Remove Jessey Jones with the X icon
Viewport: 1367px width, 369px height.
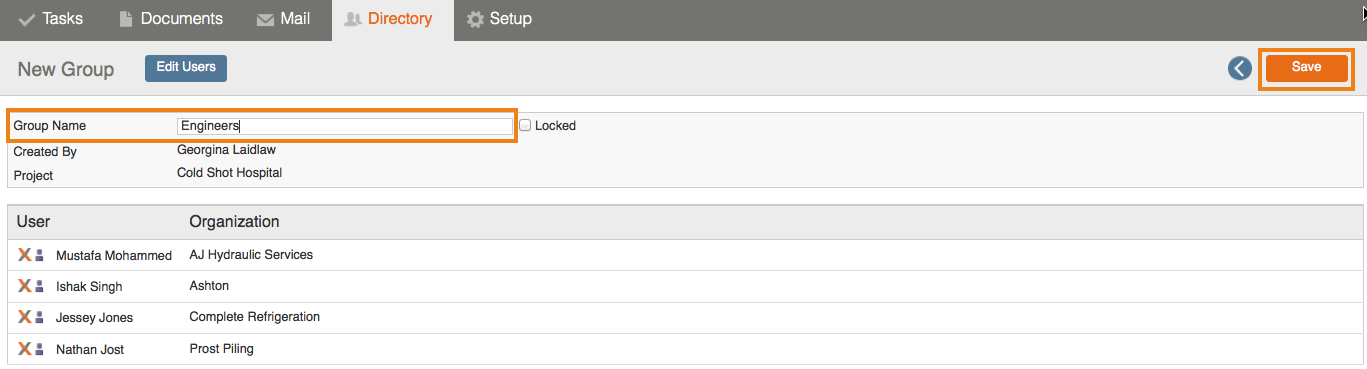[x=25, y=317]
